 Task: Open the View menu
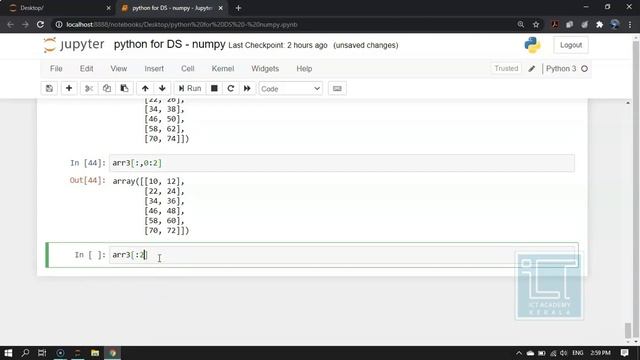click(118, 69)
